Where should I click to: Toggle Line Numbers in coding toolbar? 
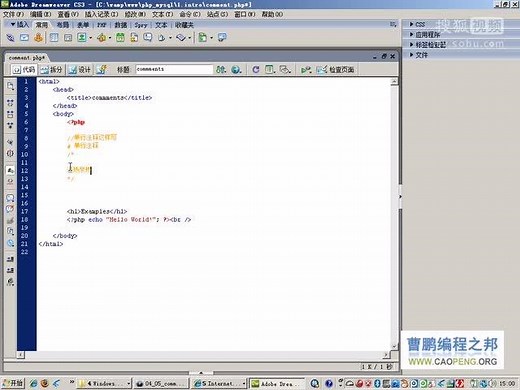tap(10, 170)
